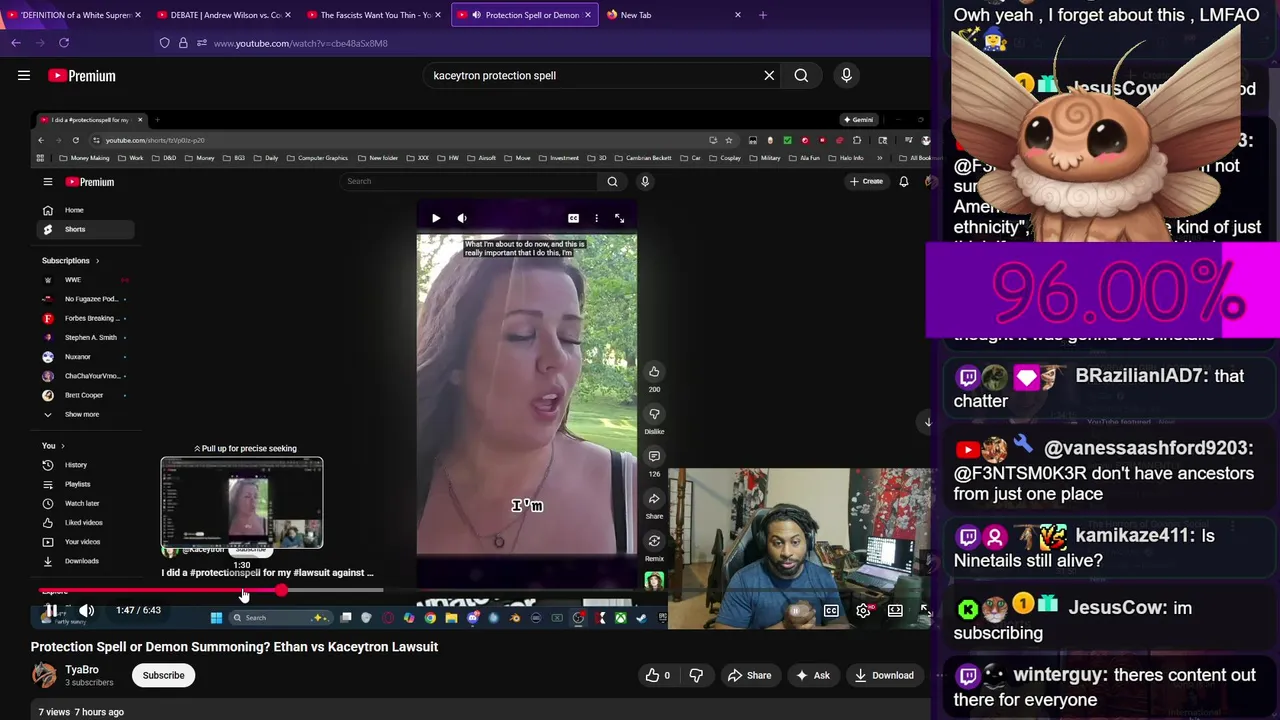Open player settings gear with HD badge

864,610
